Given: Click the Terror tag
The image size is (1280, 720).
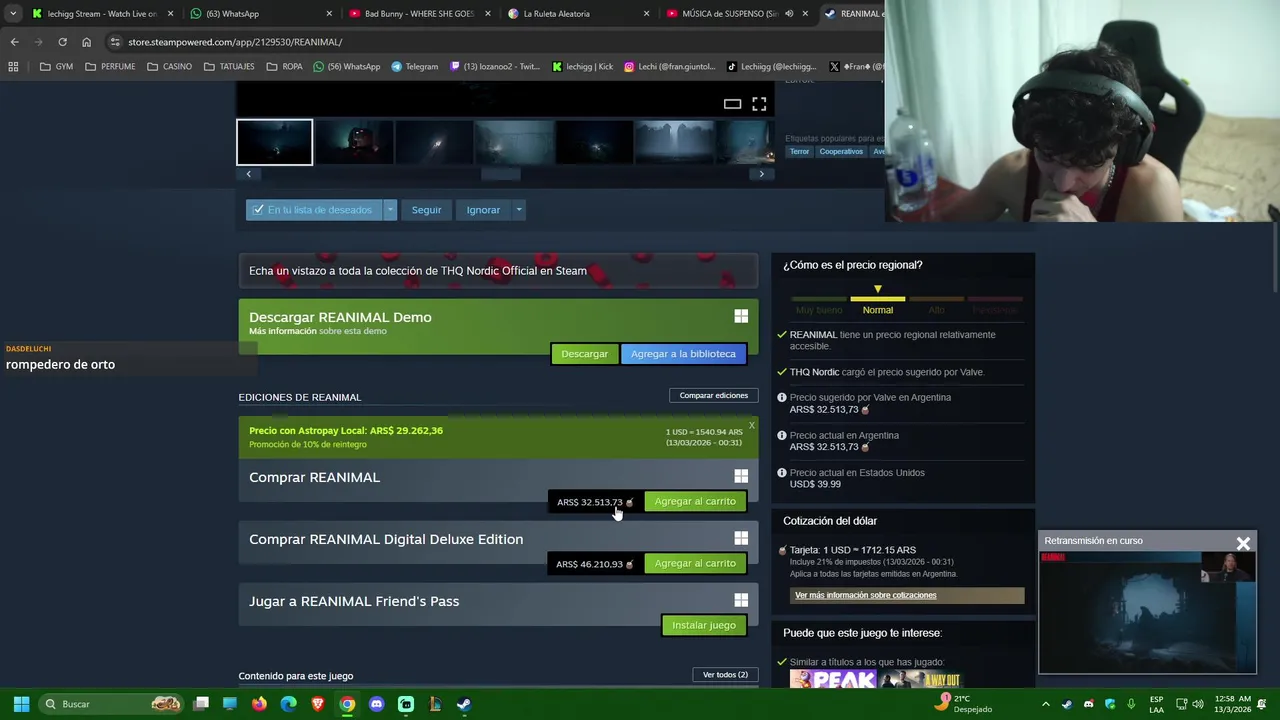Looking at the screenshot, I should coord(799,152).
